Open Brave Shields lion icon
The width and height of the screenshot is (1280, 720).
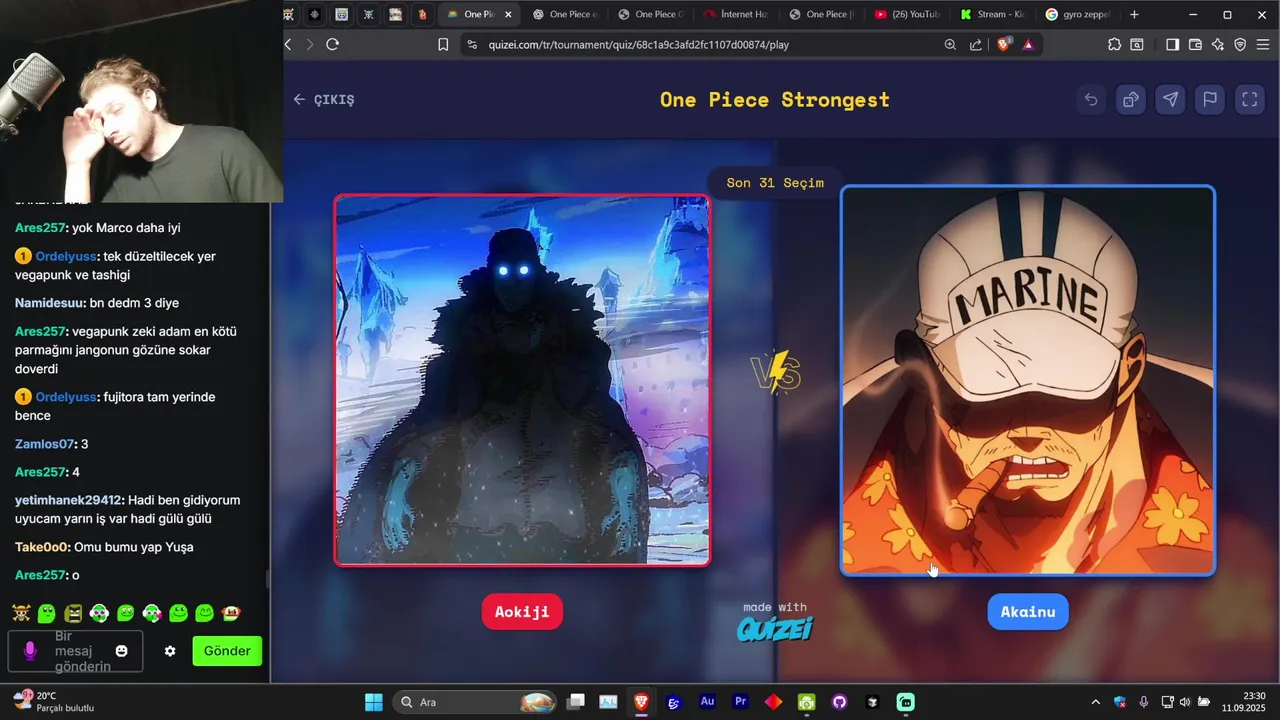coord(1004,44)
